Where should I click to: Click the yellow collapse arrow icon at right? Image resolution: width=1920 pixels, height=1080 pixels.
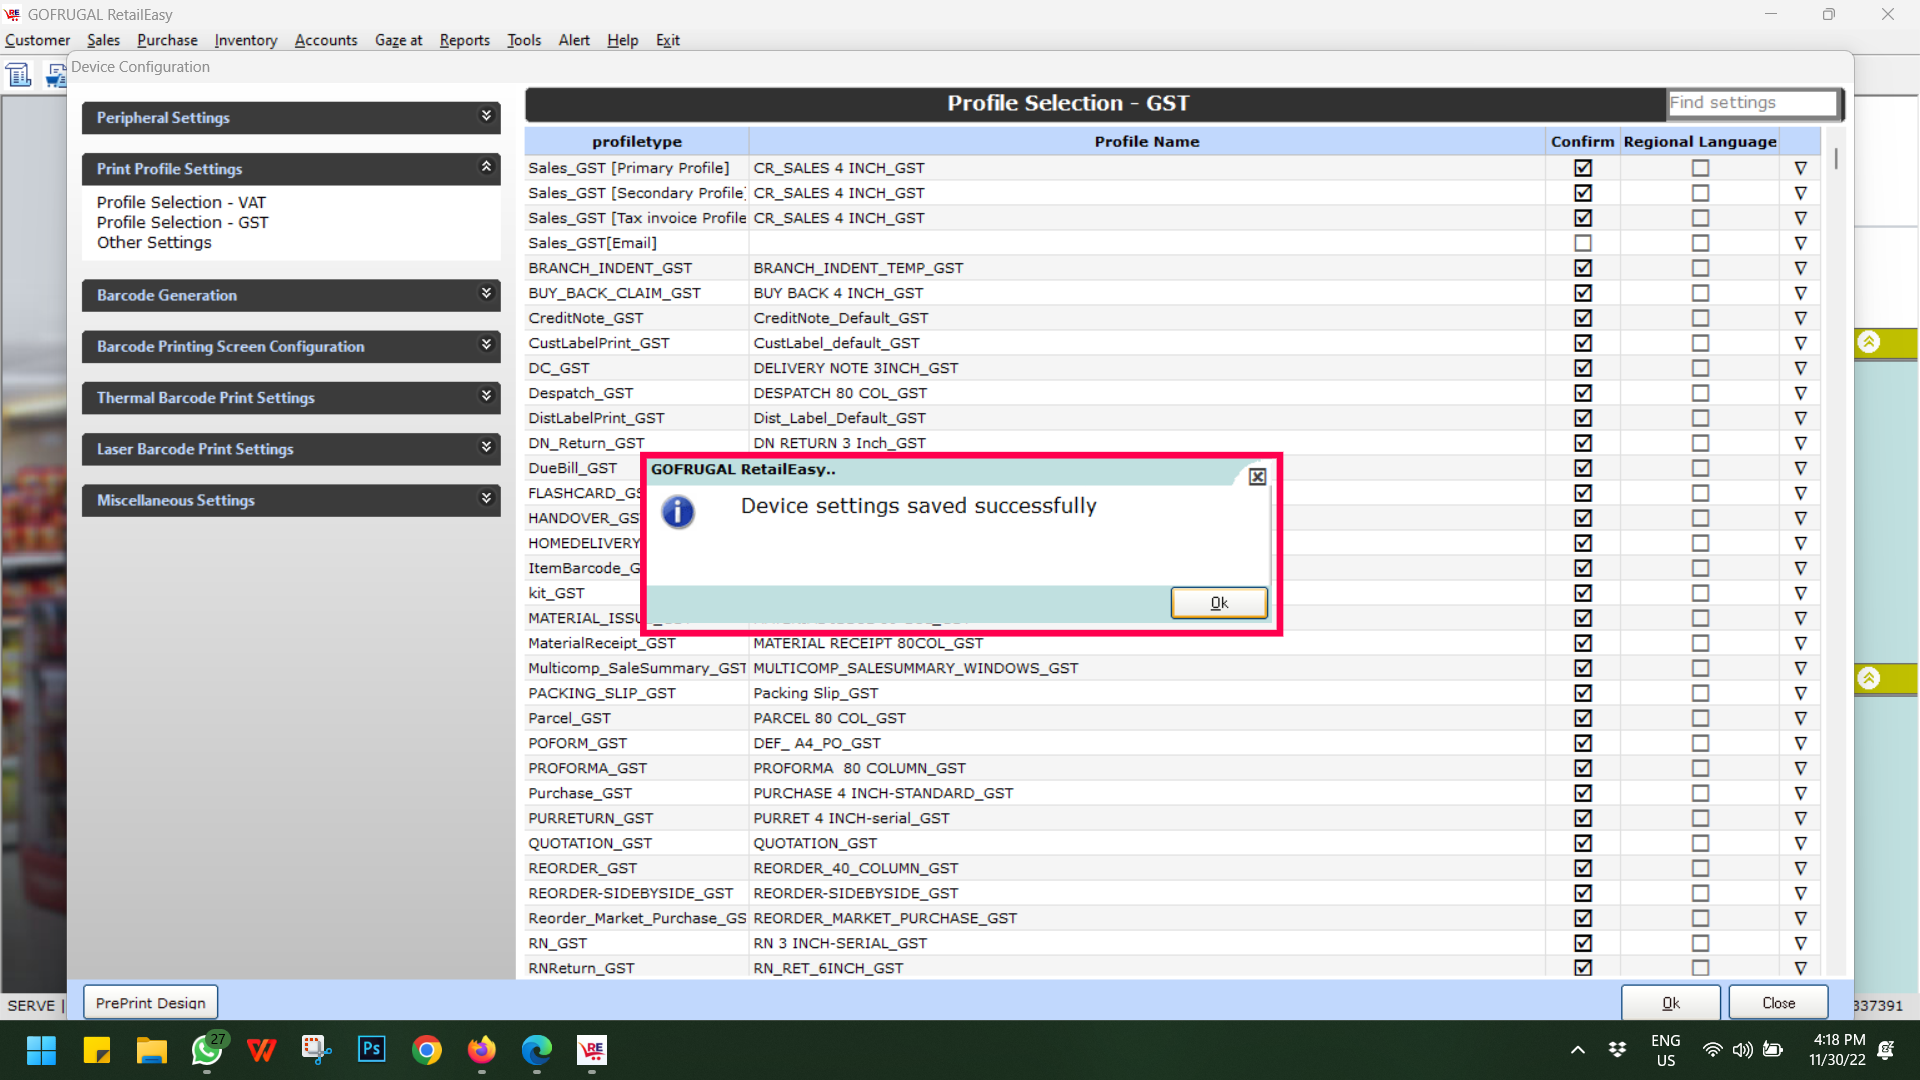coord(1868,343)
